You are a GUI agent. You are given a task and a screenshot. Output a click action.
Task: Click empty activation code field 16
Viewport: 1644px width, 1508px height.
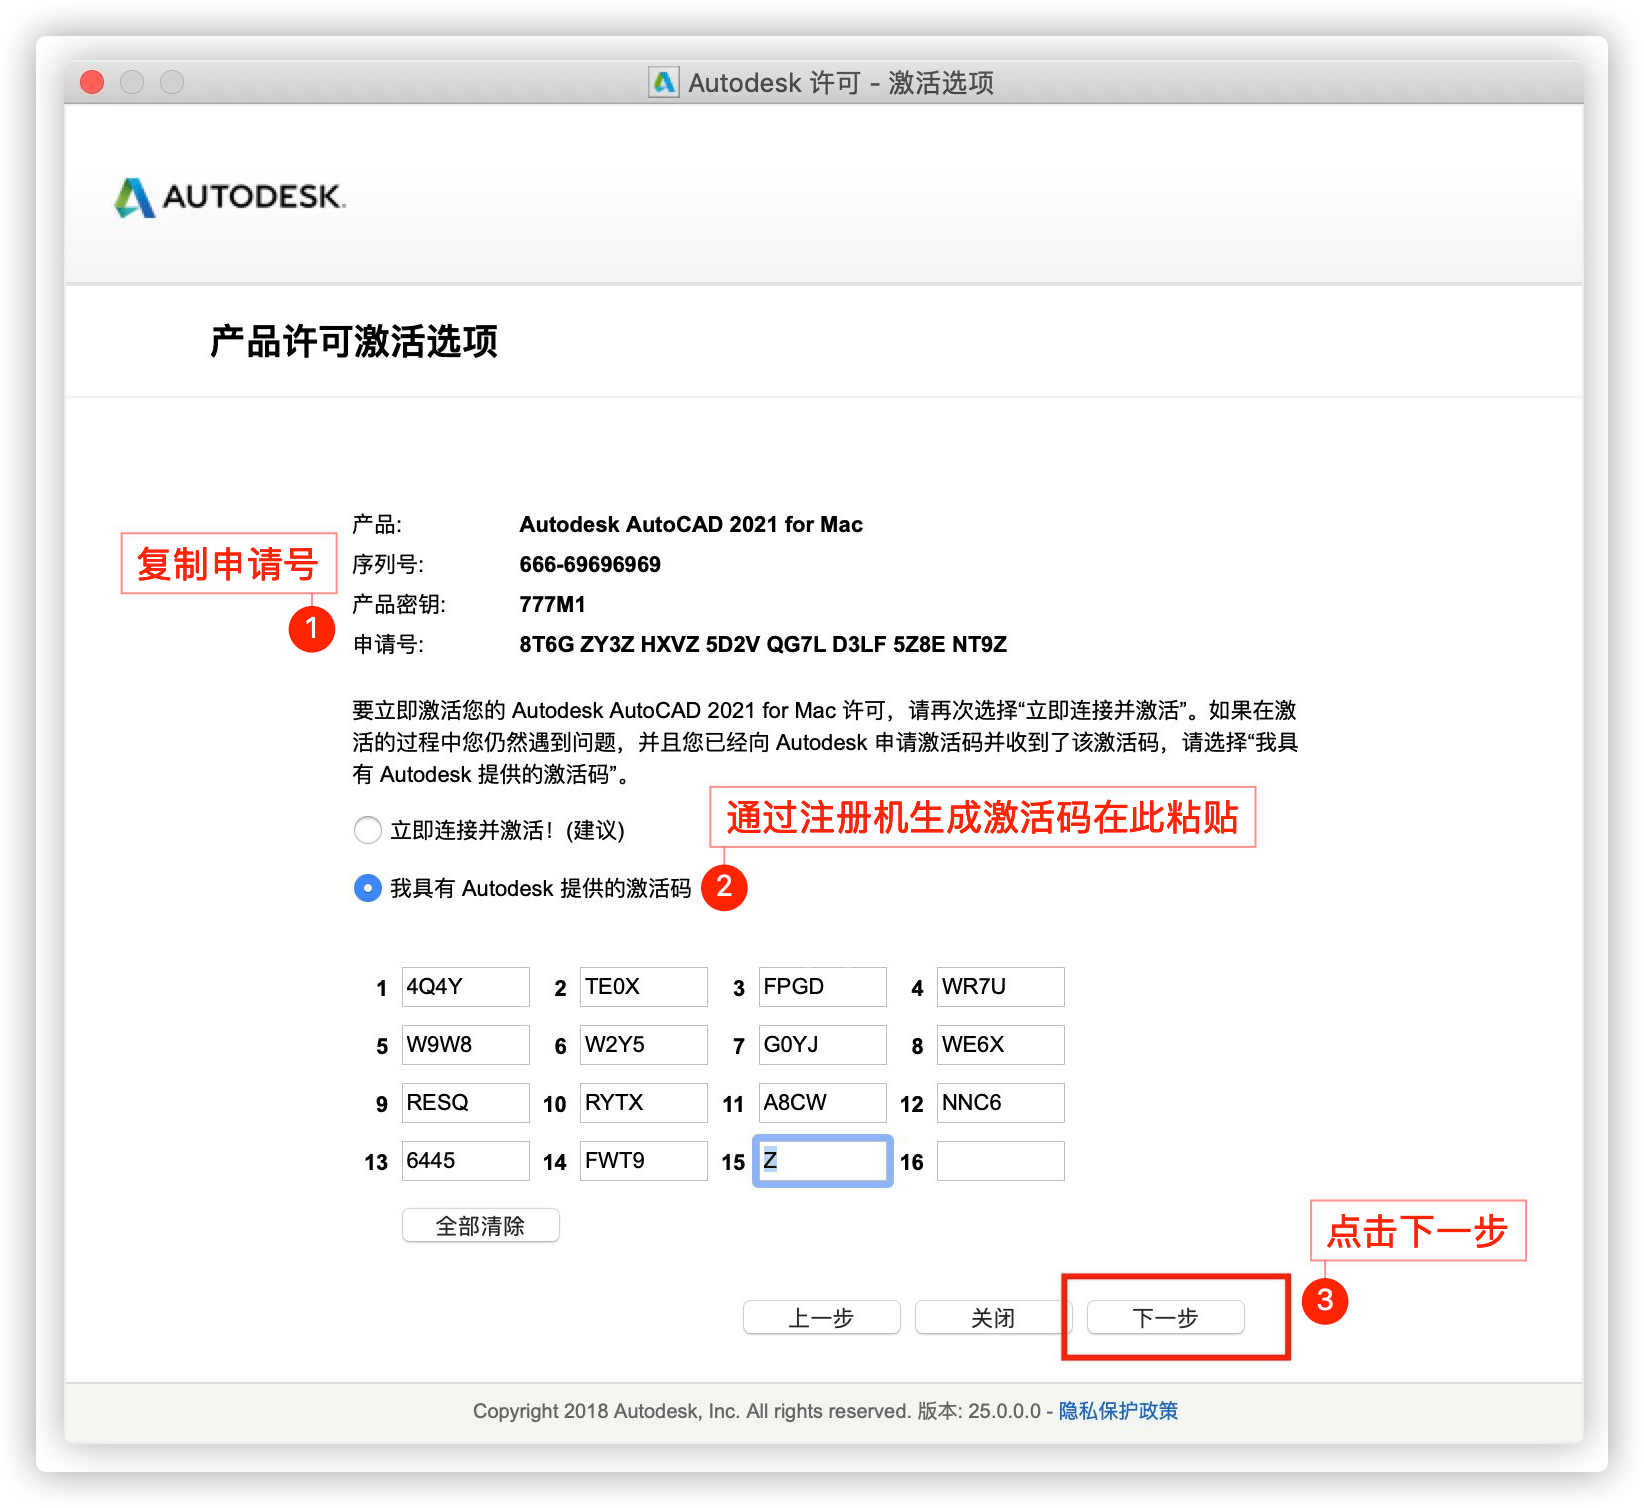pos(1000,1161)
